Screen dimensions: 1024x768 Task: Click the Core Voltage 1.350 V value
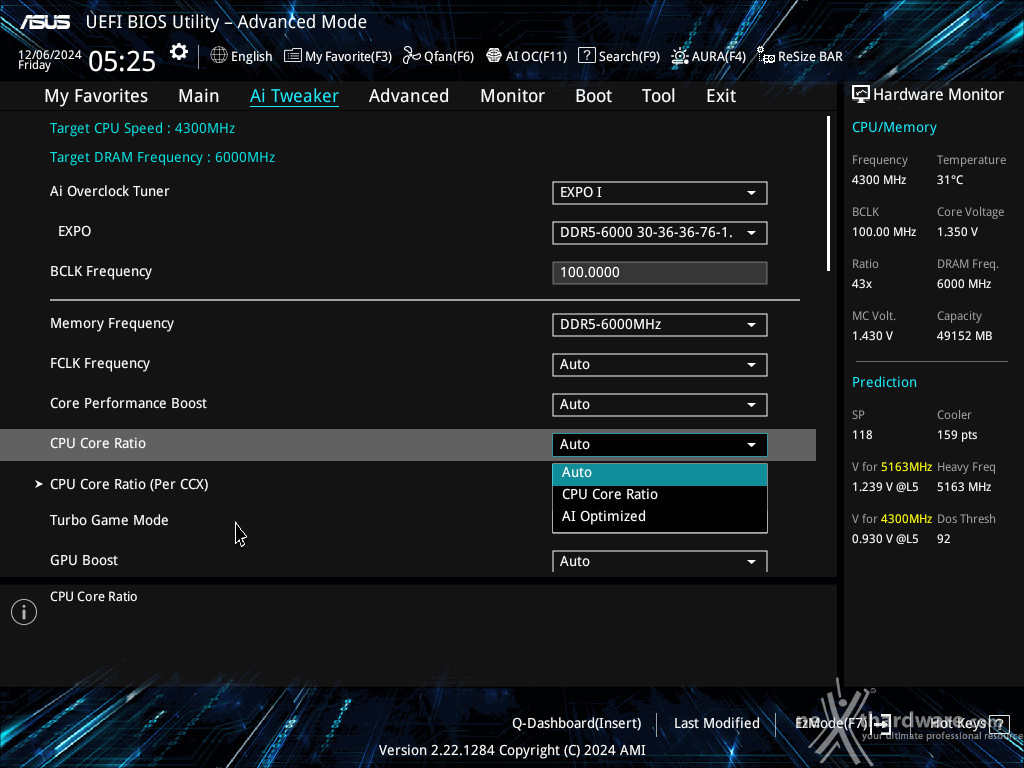(x=957, y=232)
